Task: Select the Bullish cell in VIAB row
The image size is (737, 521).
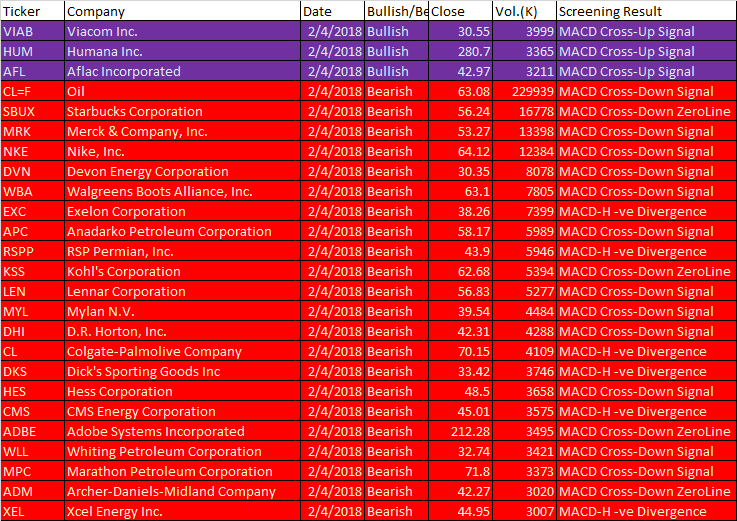Action: pyautogui.click(x=396, y=32)
